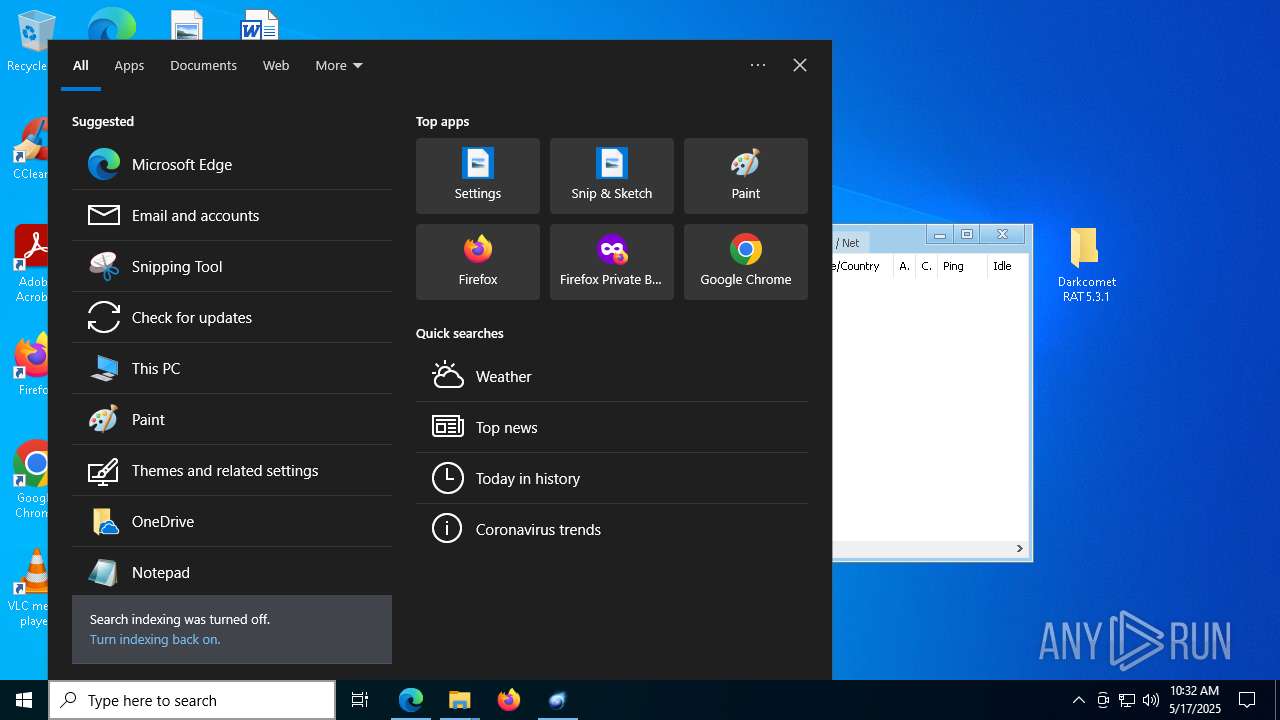
Task: Open safely remove hardware tray icon
Action: [x=1103, y=700]
